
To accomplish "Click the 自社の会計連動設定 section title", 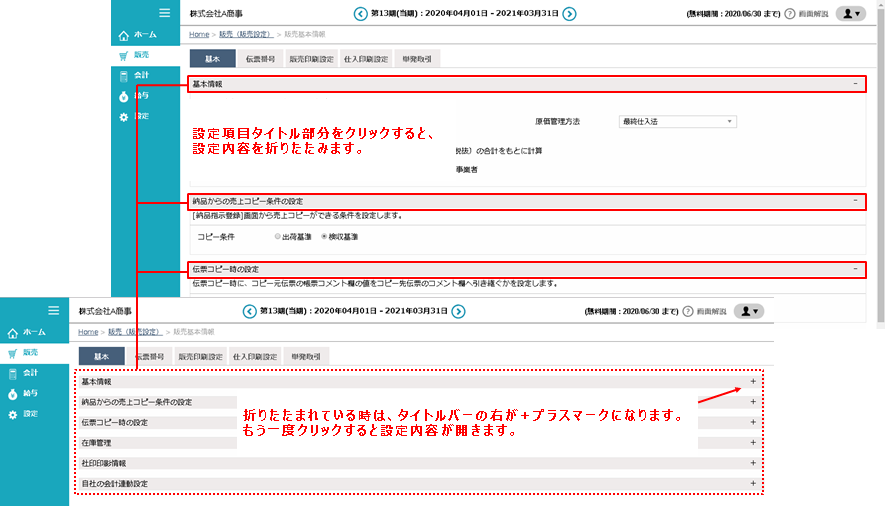I will pos(115,483).
